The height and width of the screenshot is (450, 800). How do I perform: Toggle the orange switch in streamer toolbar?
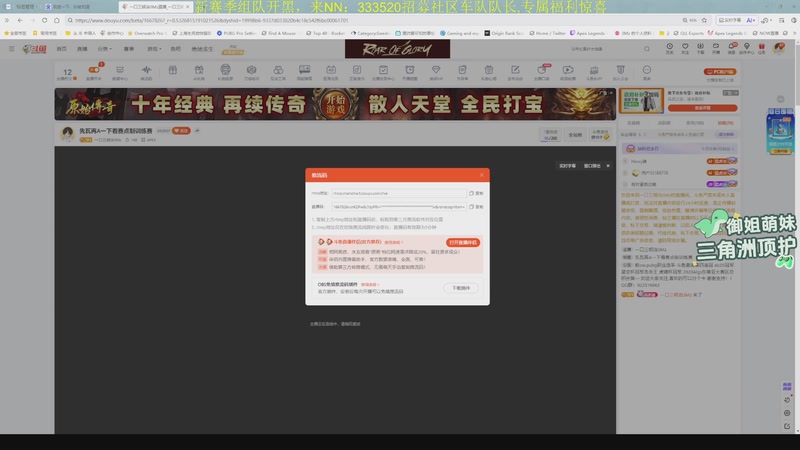point(94,70)
